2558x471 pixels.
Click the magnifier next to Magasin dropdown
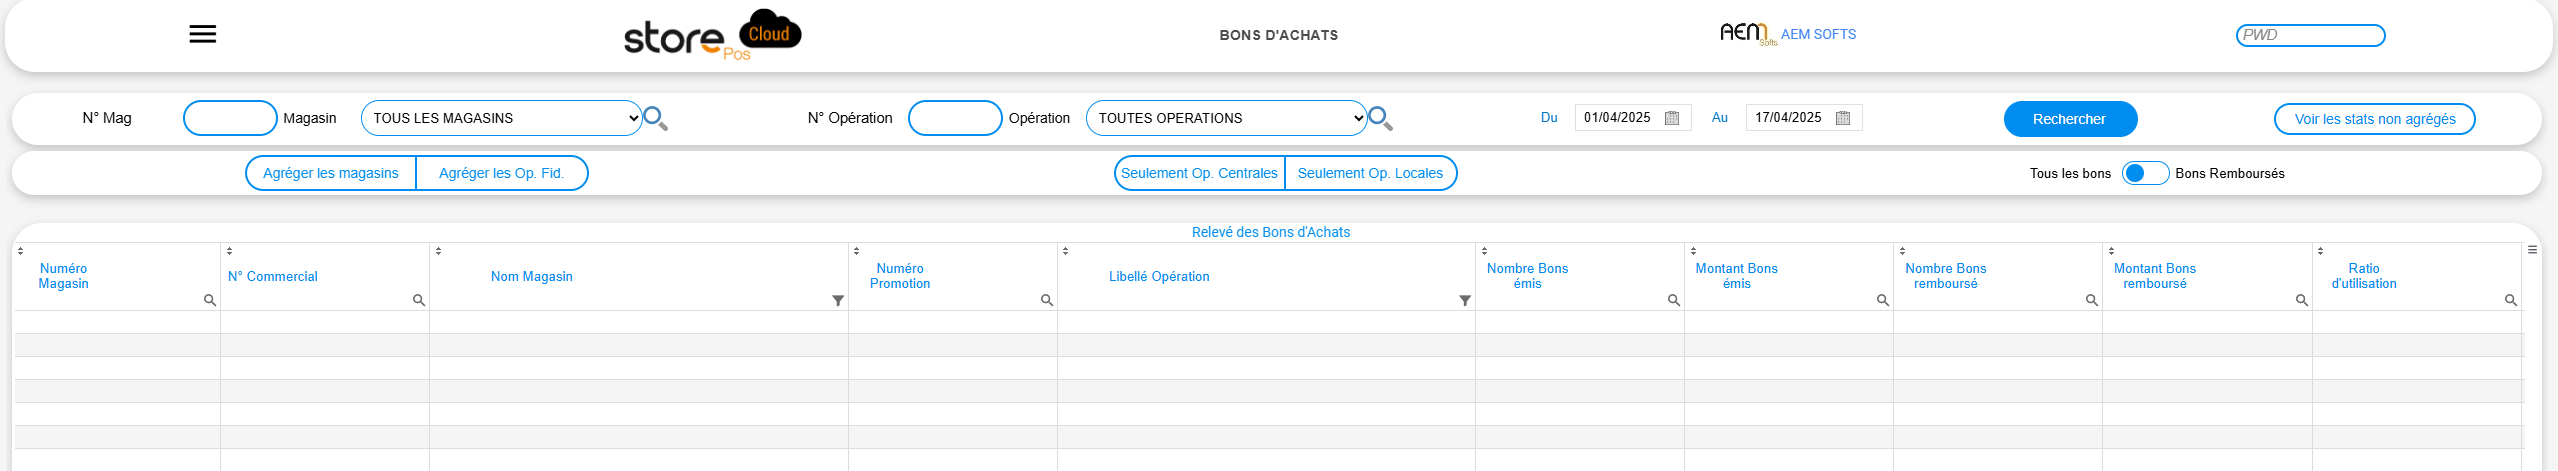coord(655,119)
